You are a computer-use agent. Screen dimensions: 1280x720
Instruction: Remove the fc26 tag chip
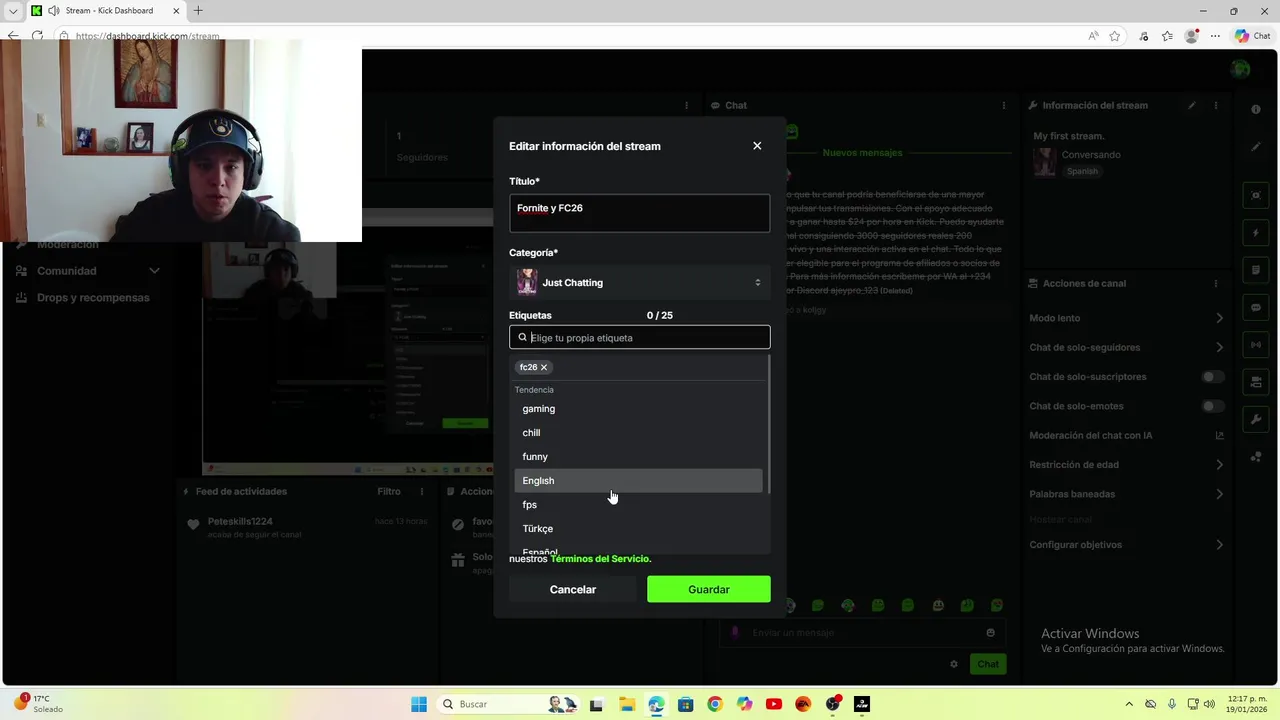pyautogui.click(x=544, y=367)
